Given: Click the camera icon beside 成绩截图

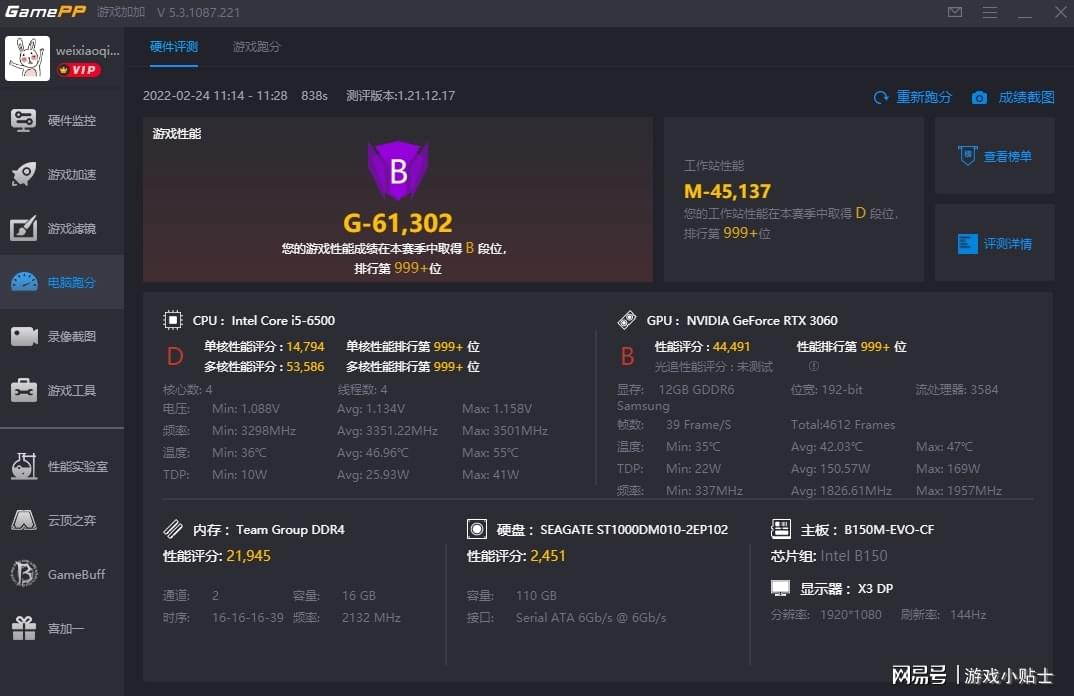Looking at the screenshot, I should (x=979, y=97).
